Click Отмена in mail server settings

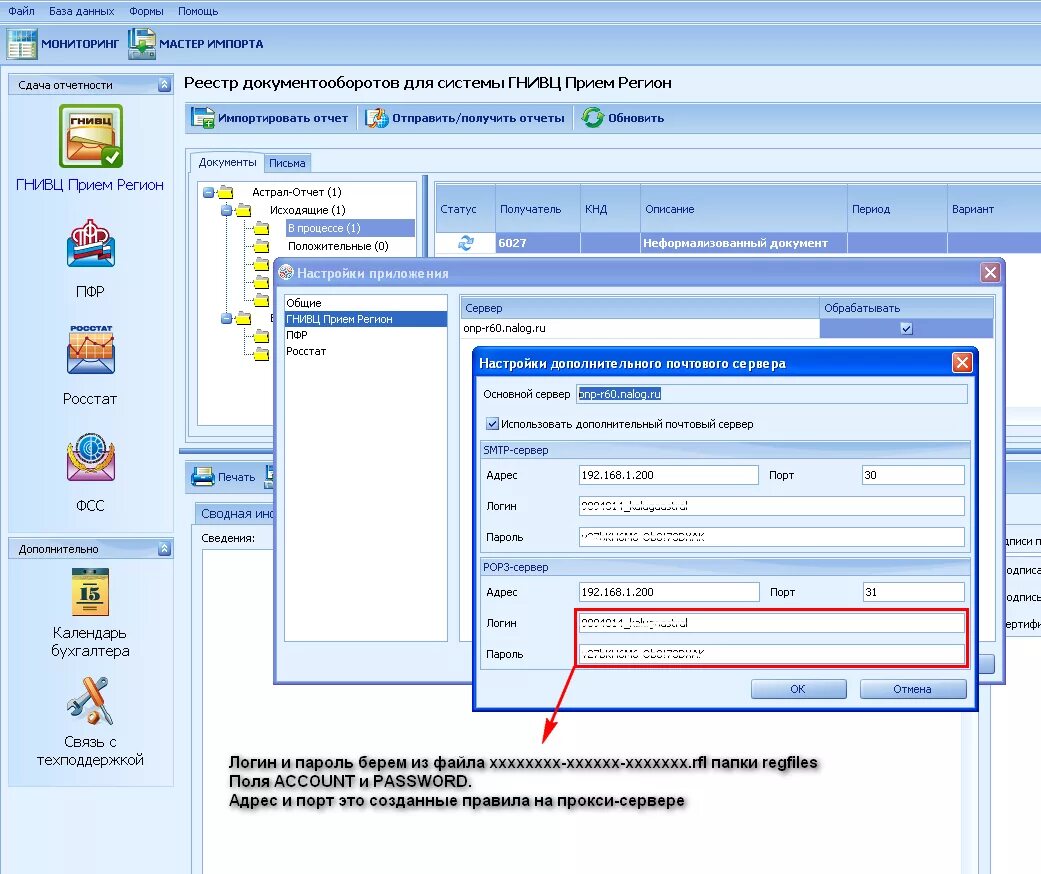(x=912, y=689)
